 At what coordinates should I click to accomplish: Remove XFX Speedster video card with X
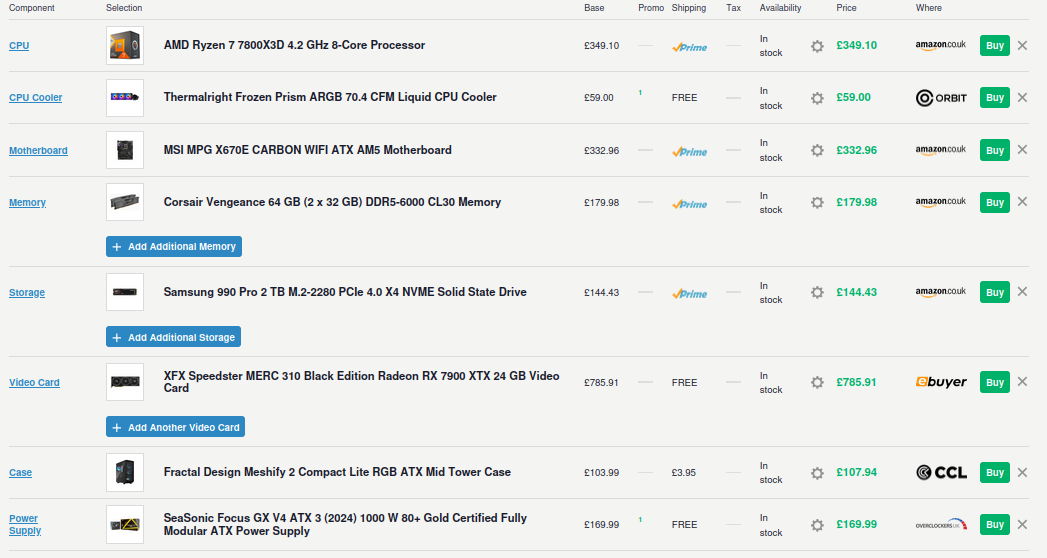click(x=1022, y=382)
